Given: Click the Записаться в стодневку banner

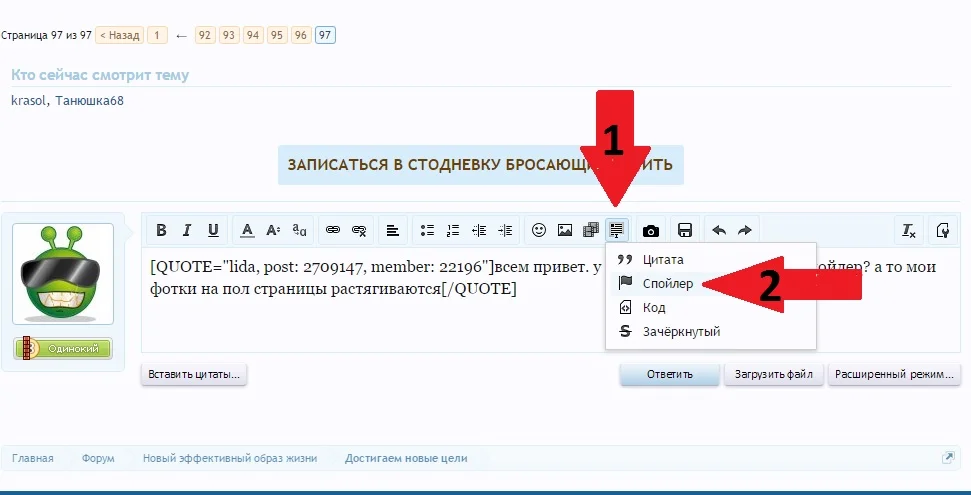Looking at the screenshot, I should (481, 165).
